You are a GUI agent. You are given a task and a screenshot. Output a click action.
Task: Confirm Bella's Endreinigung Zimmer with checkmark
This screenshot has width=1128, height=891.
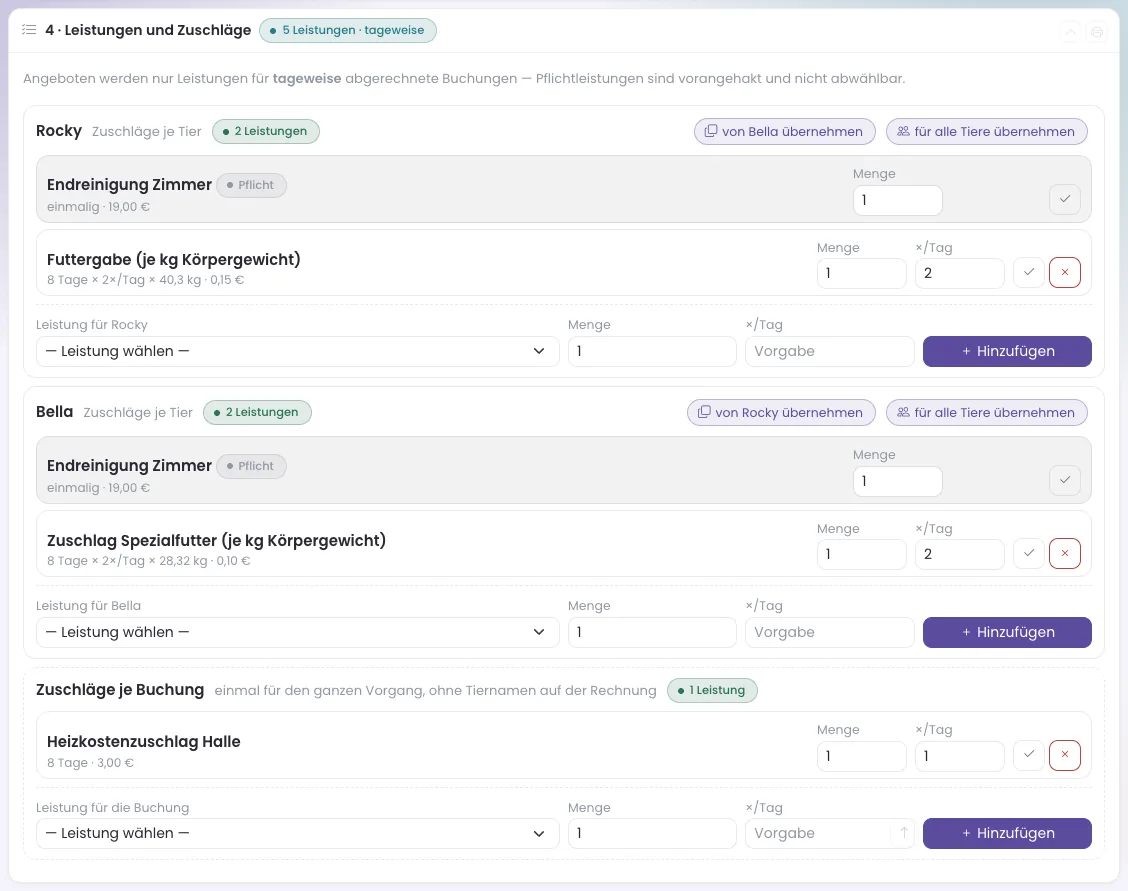tap(1065, 480)
